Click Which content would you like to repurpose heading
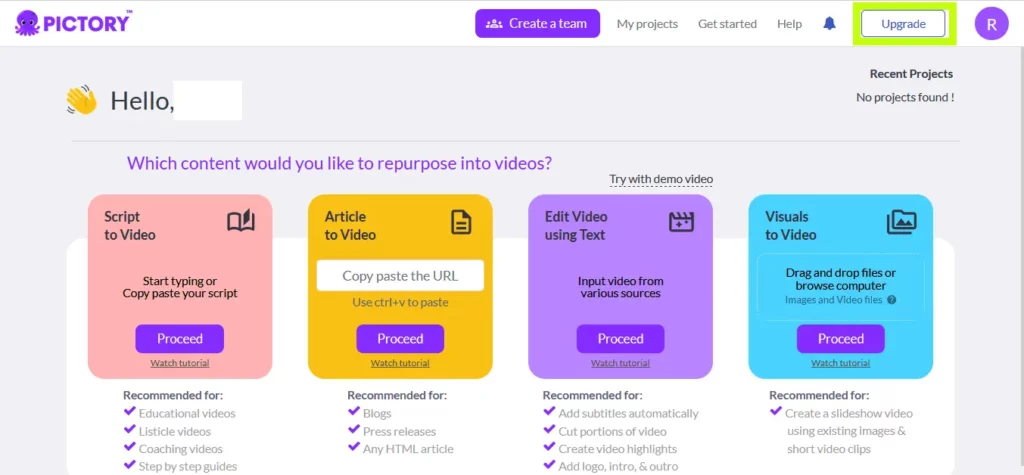This screenshot has width=1024, height=475. [339, 163]
